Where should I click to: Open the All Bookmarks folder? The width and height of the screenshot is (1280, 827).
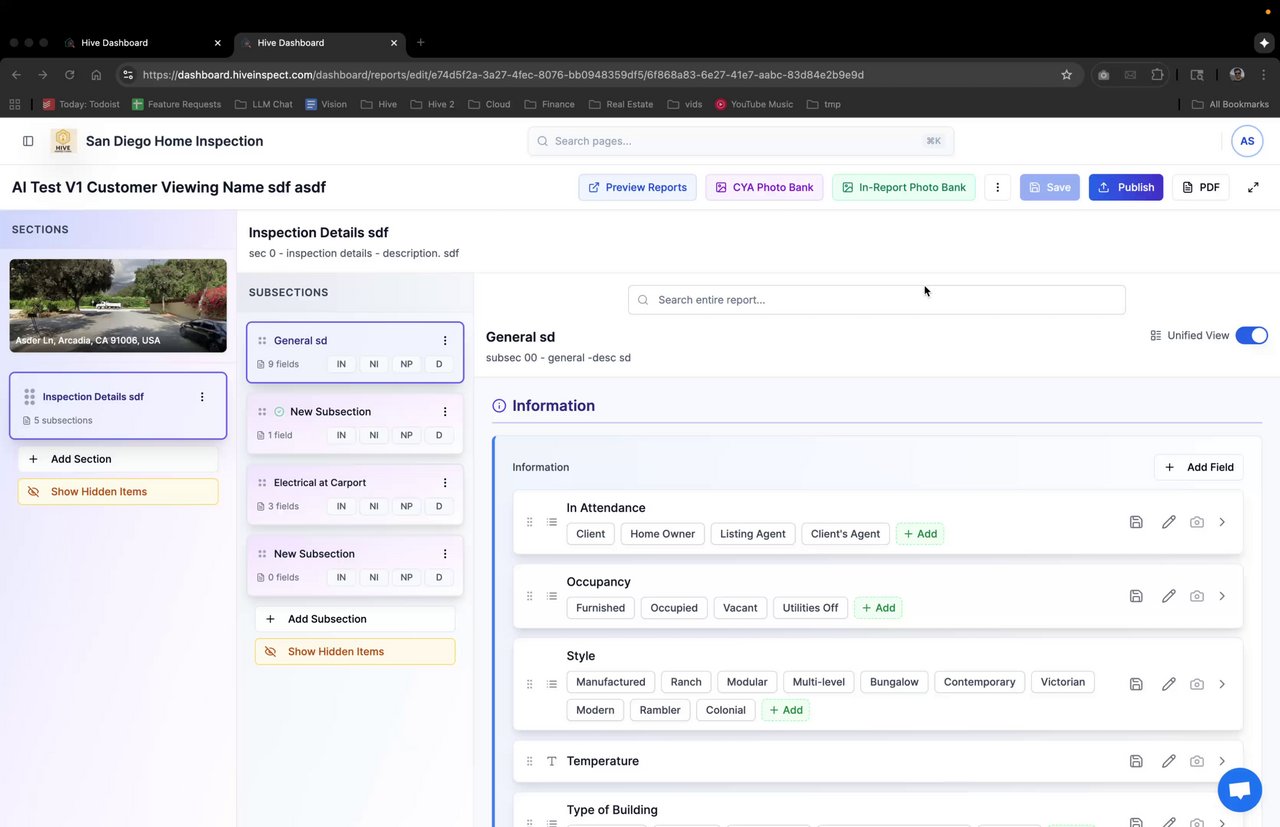tap(1230, 104)
